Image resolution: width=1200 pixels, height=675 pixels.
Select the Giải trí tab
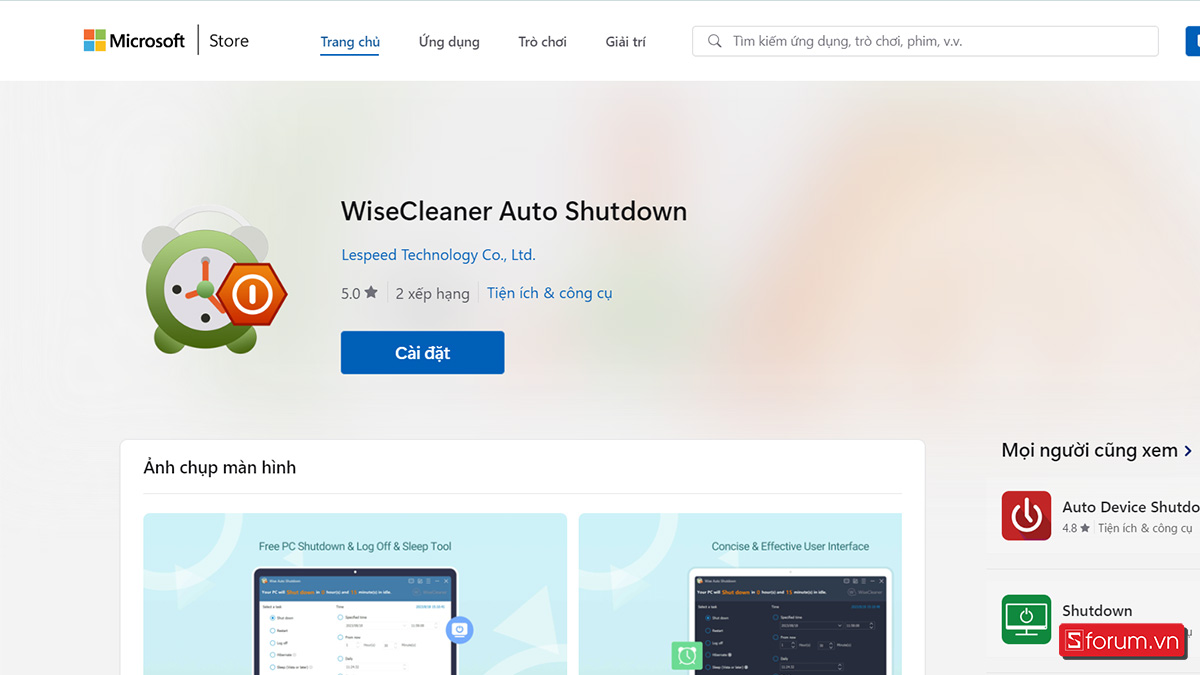[x=626, y=42]
